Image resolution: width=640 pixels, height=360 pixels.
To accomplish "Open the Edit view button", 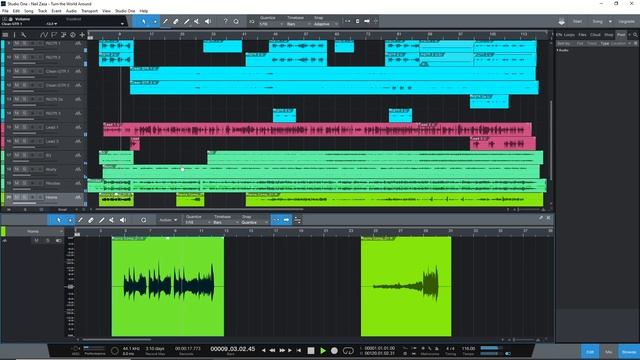I will (x=590, y=352).
